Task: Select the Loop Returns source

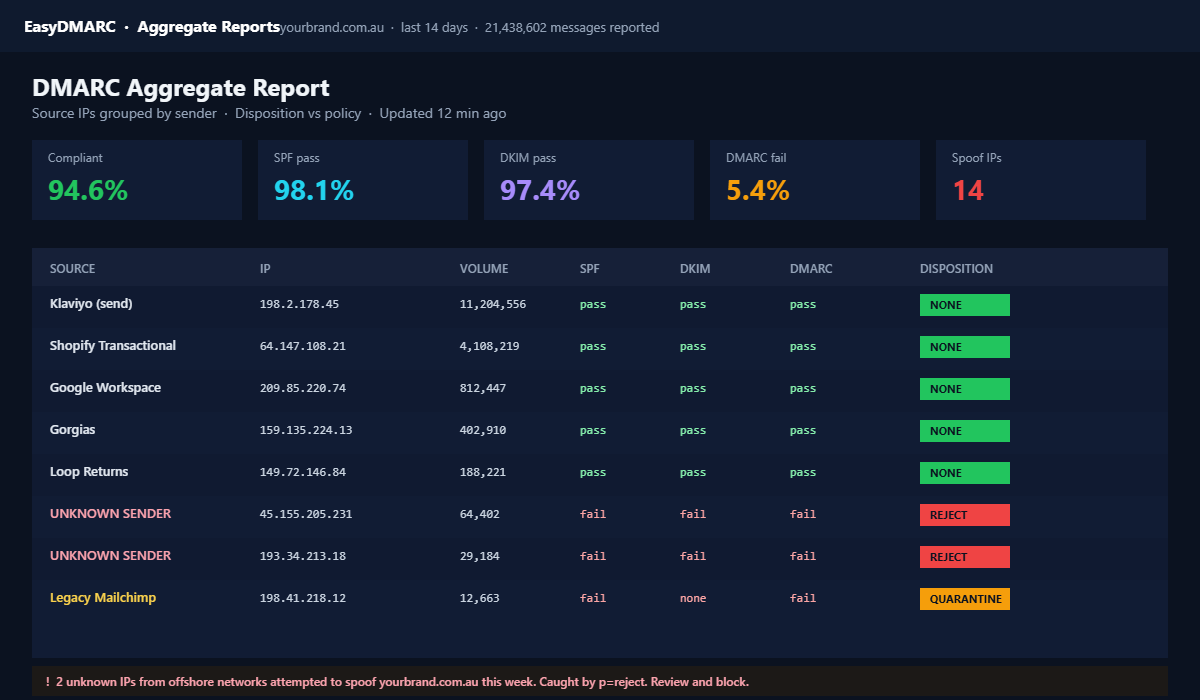Action: click(x=89, y=472)
